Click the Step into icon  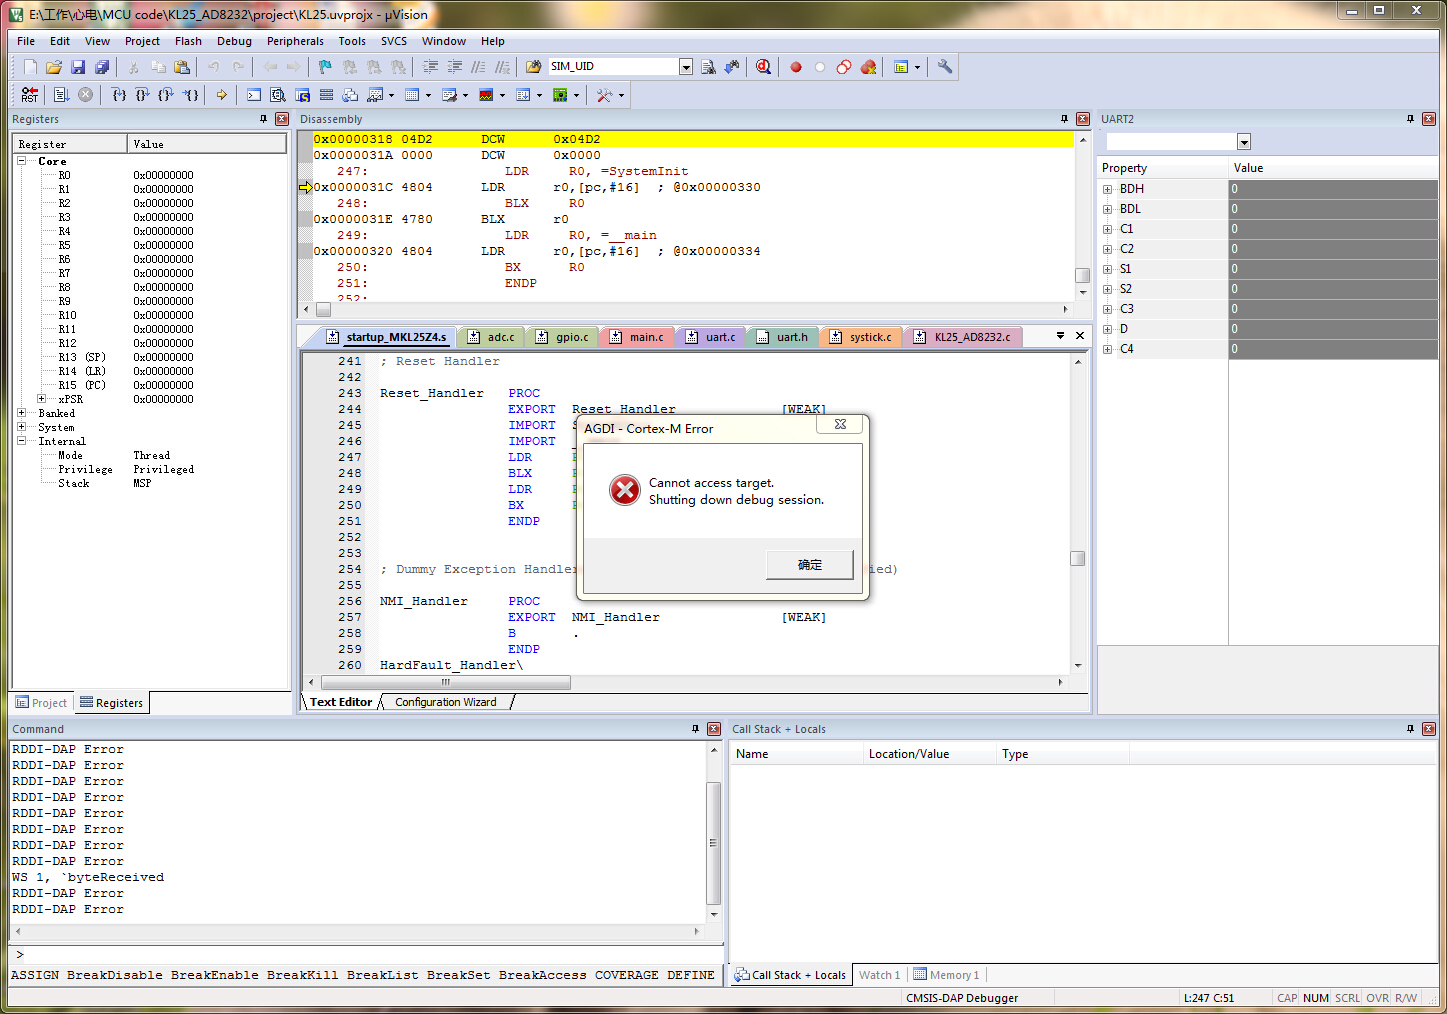click(119, 95)
